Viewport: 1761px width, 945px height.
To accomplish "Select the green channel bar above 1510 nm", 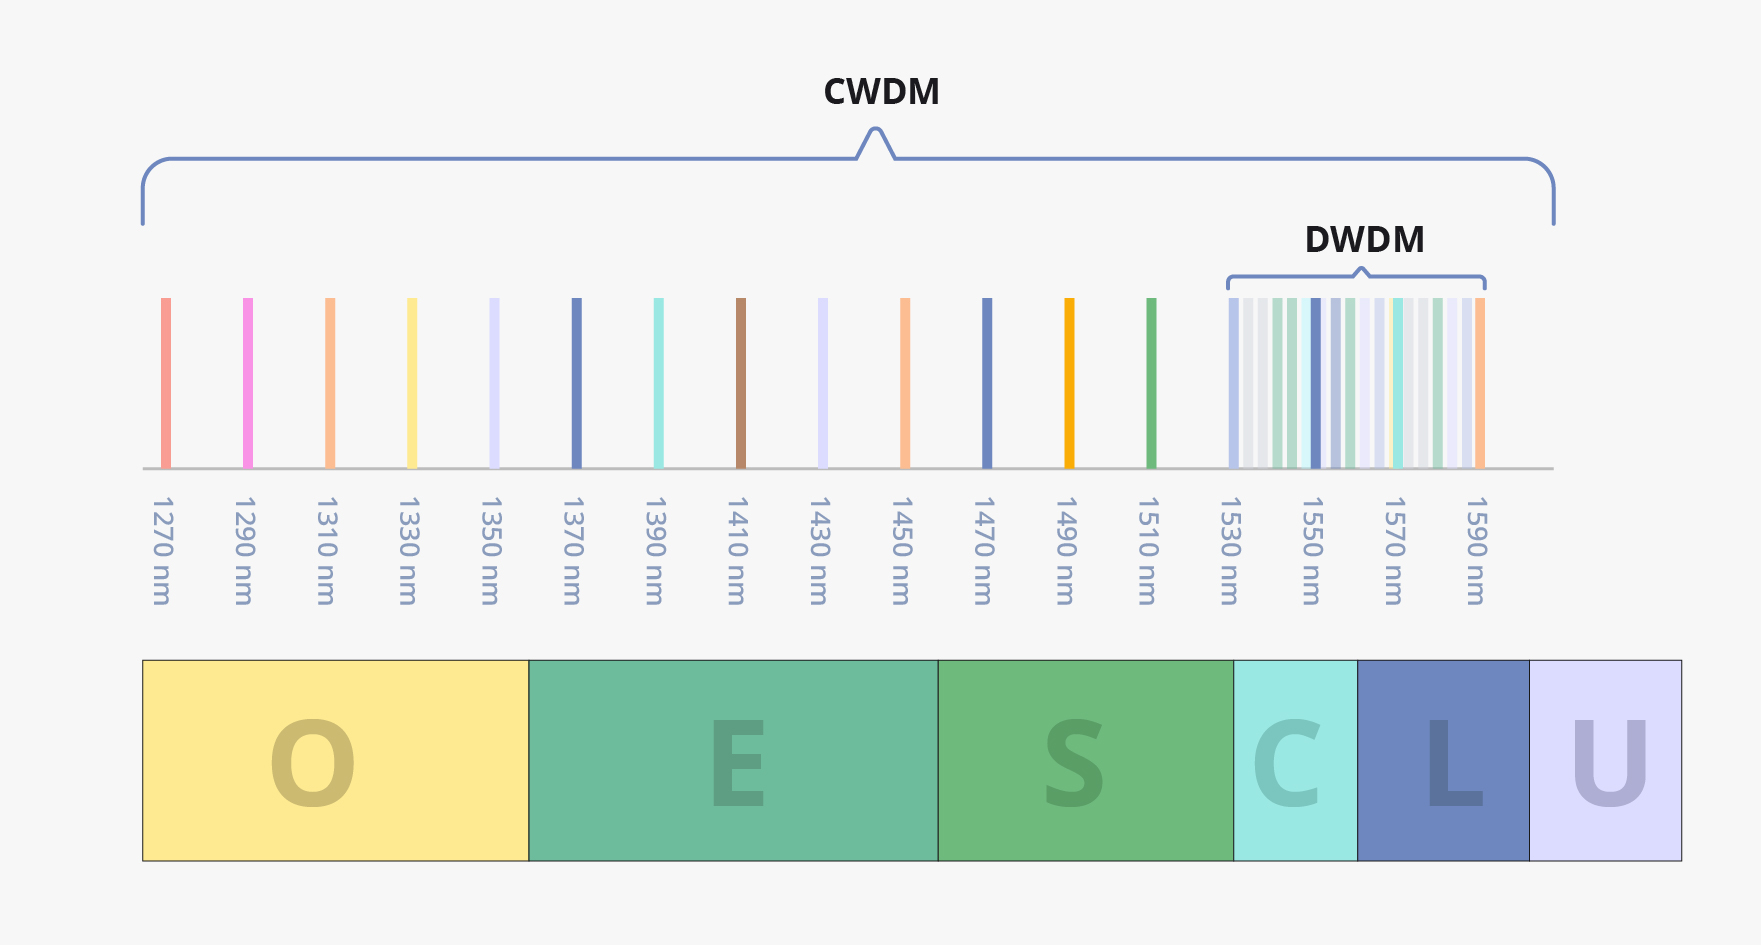I will [x=1151, y=383].
